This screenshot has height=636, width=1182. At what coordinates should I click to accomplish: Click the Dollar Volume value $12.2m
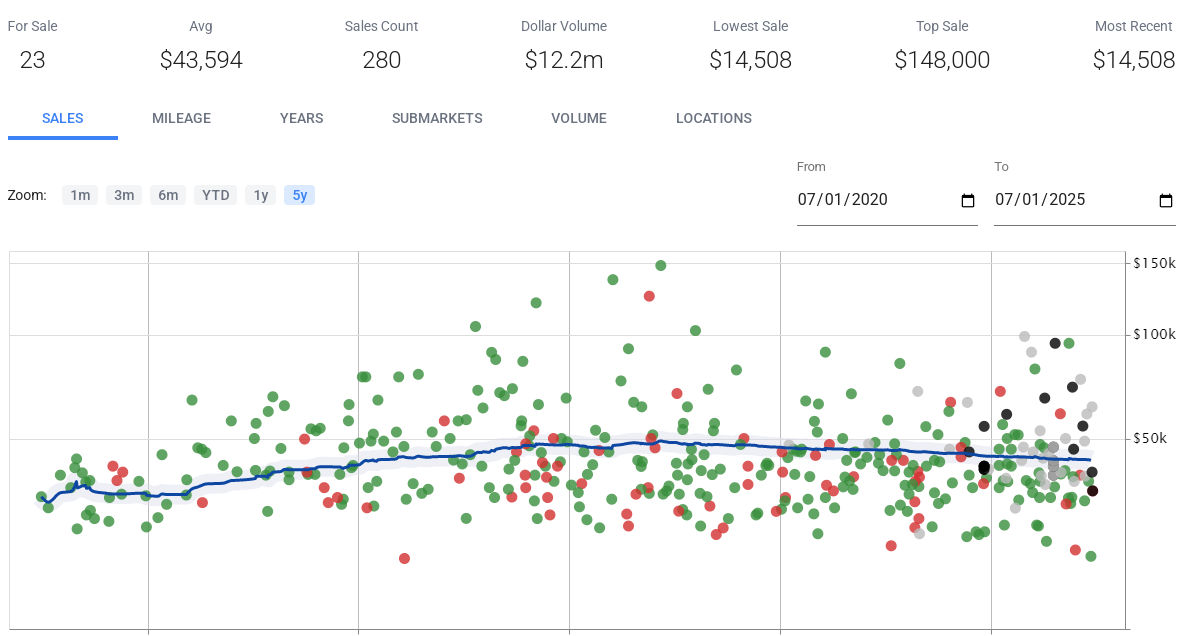(x=564, y=60)
